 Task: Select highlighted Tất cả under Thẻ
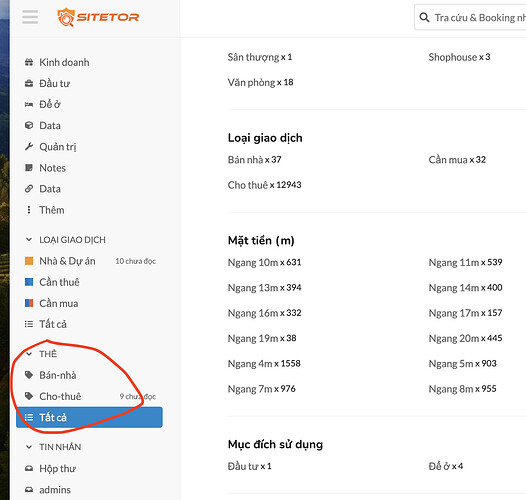click(89, 417)
